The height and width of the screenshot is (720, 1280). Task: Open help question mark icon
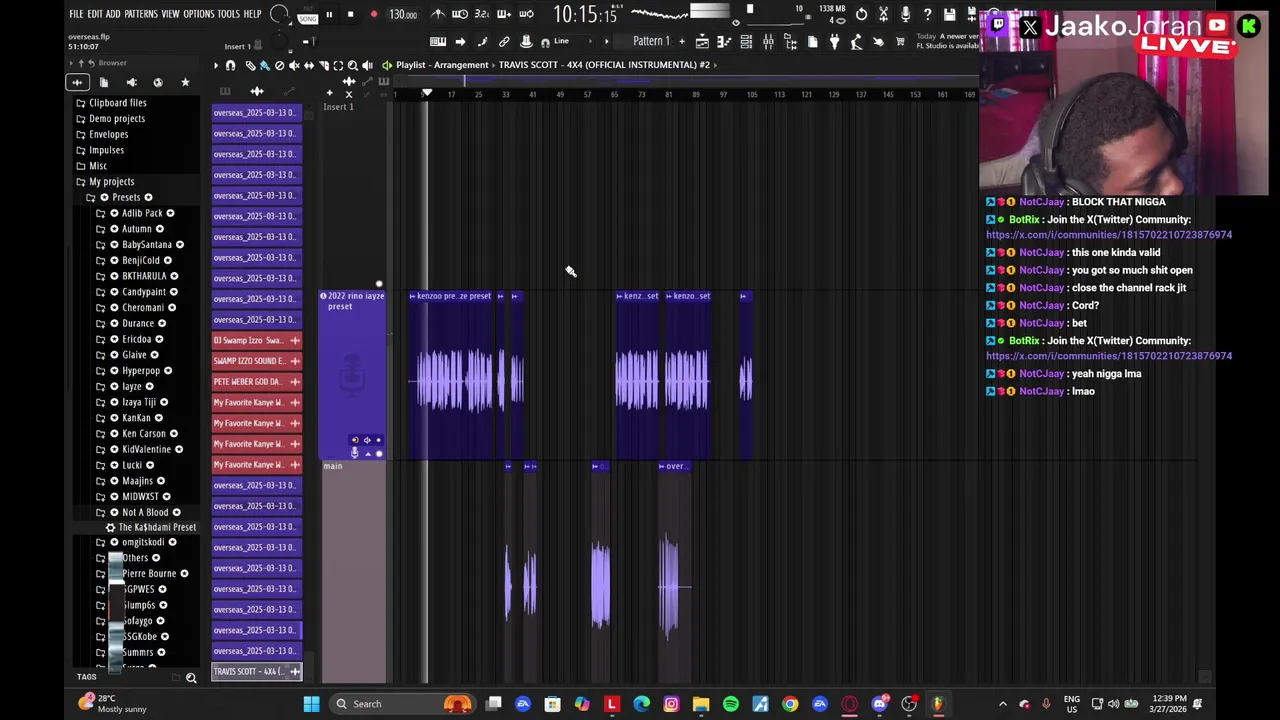pyautogui.click(x=927, y=14)
